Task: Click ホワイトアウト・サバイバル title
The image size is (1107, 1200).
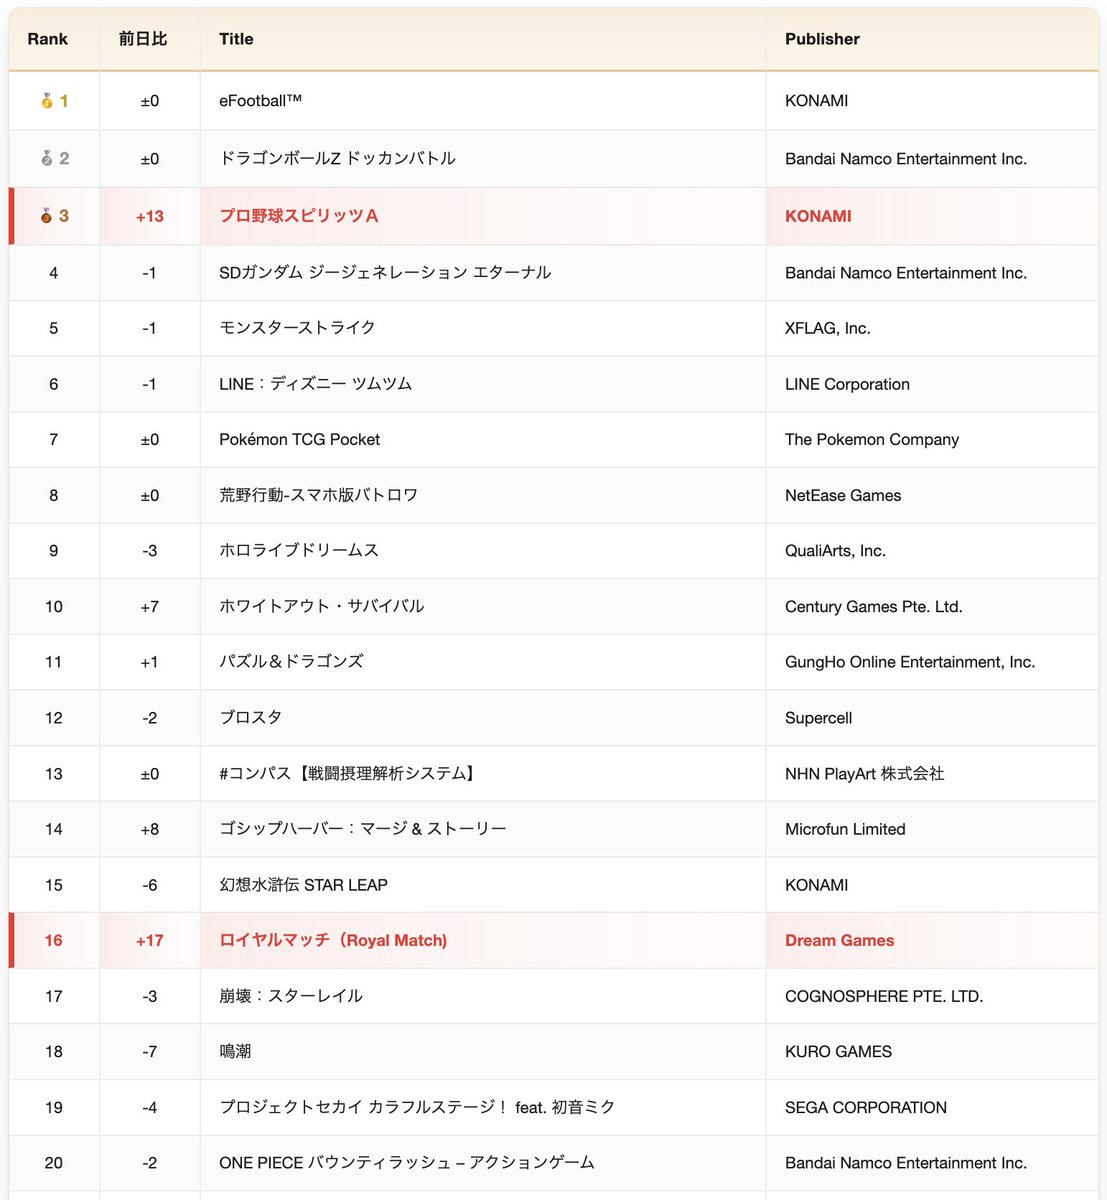Action: [322, 606]
